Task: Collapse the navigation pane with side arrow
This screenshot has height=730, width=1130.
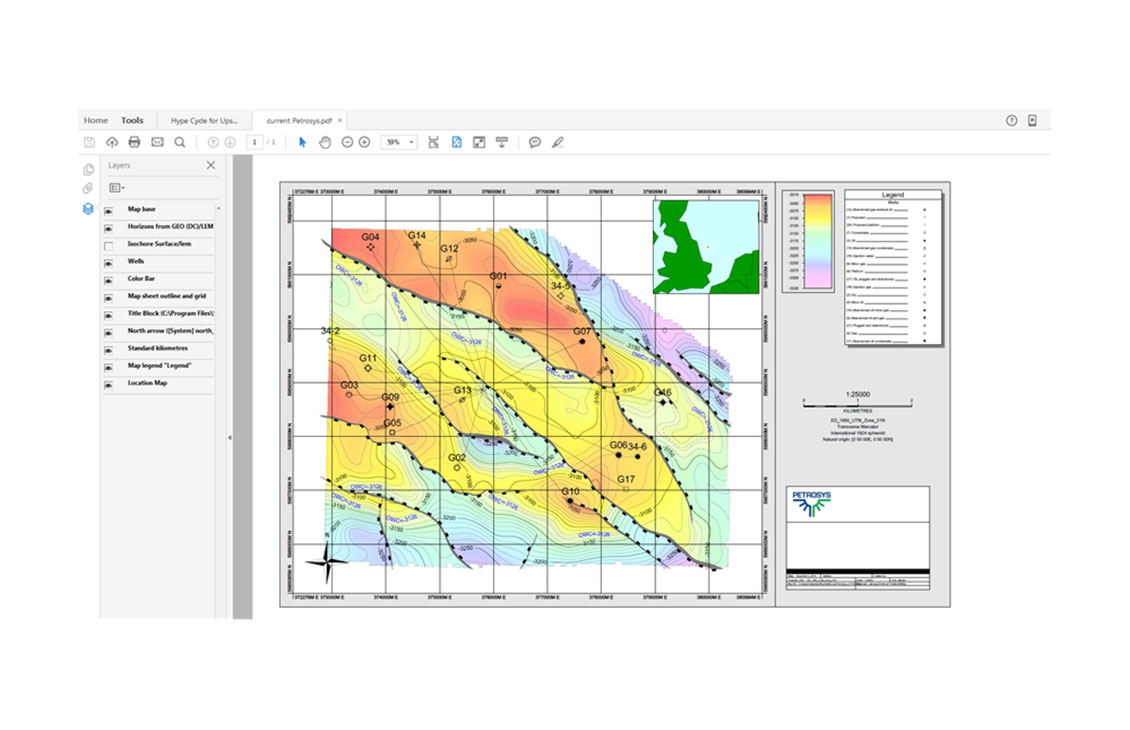Action: point(229,437)
